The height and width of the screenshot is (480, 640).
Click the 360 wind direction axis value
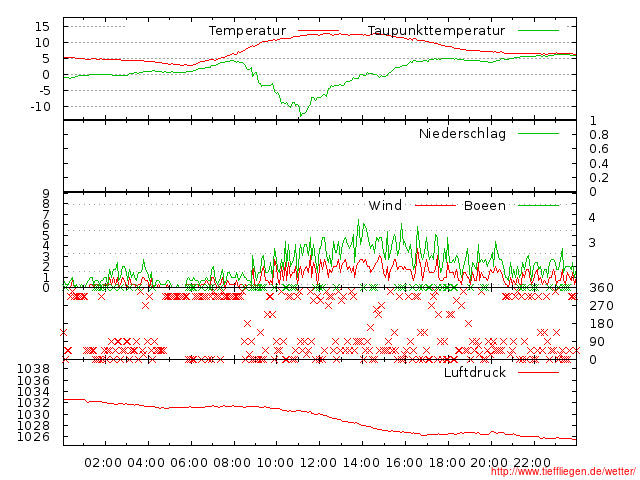pos(601,288)
